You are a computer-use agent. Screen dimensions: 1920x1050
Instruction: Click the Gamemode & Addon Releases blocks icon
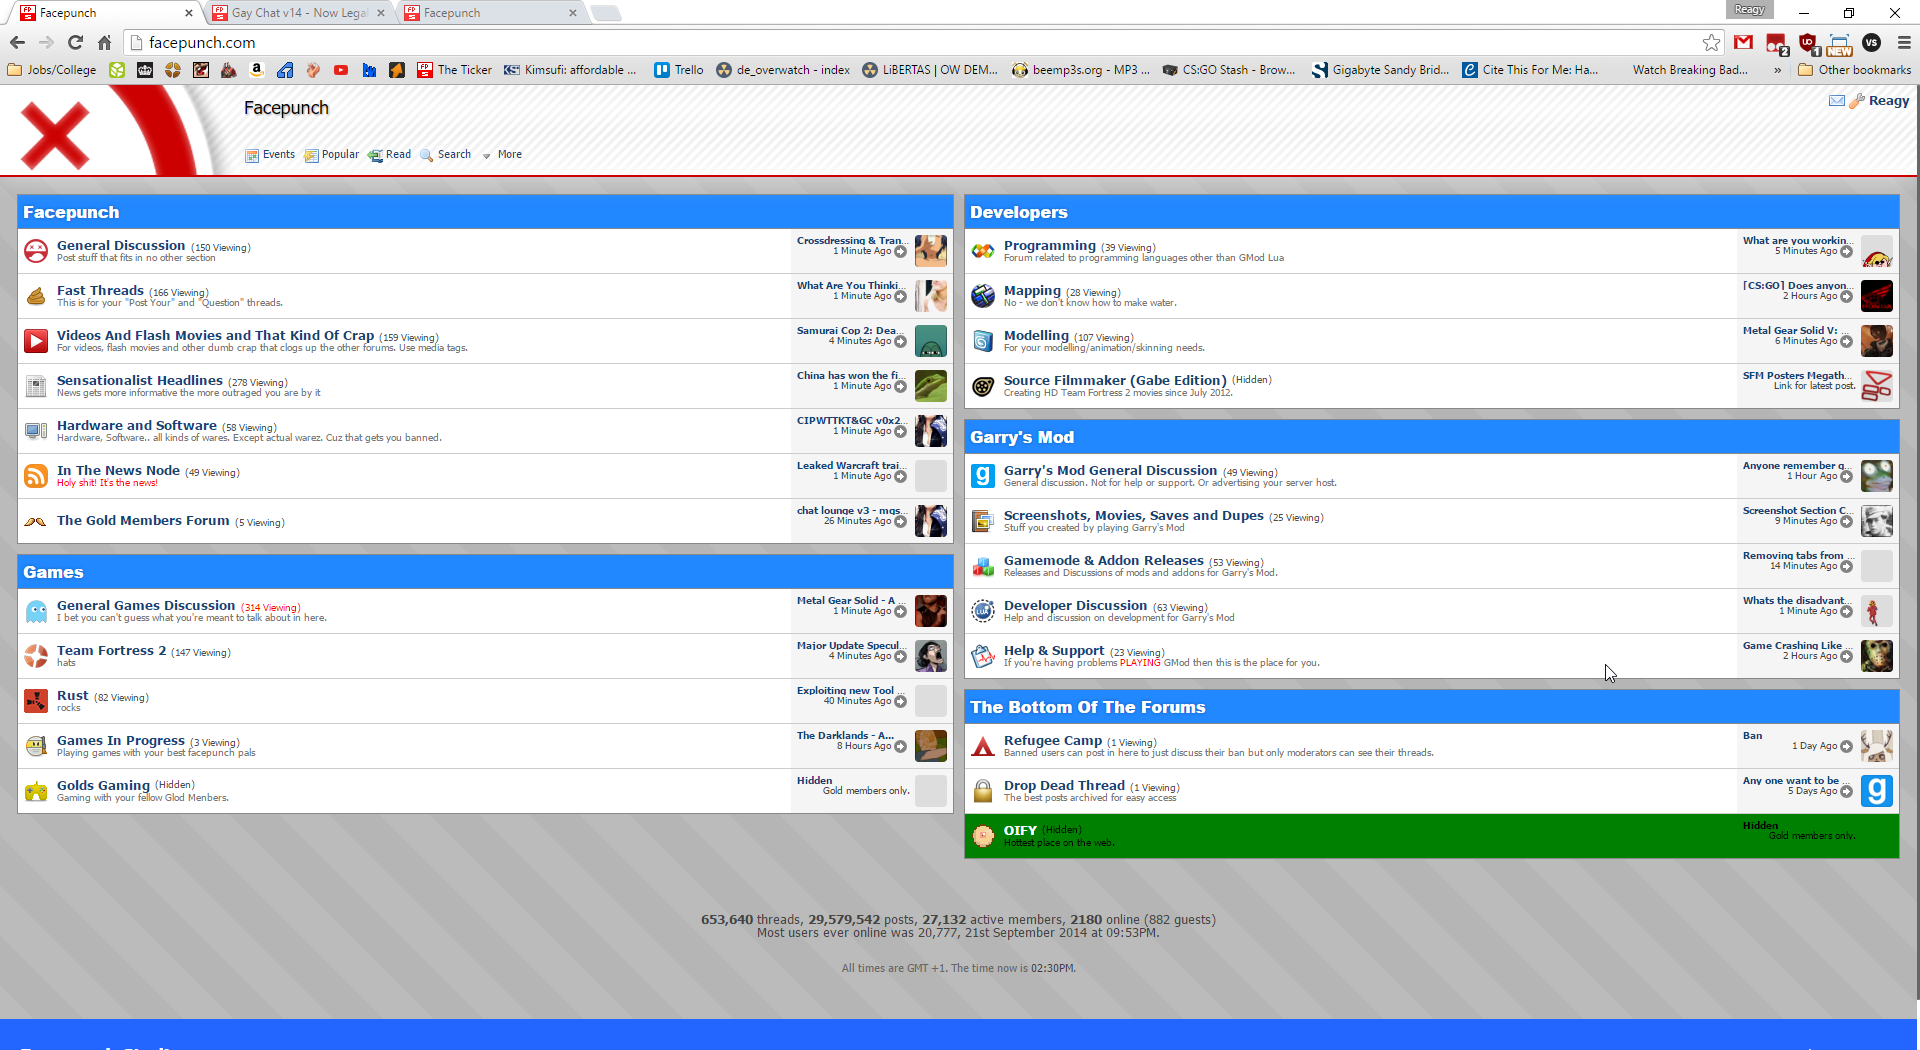point(983,566)
